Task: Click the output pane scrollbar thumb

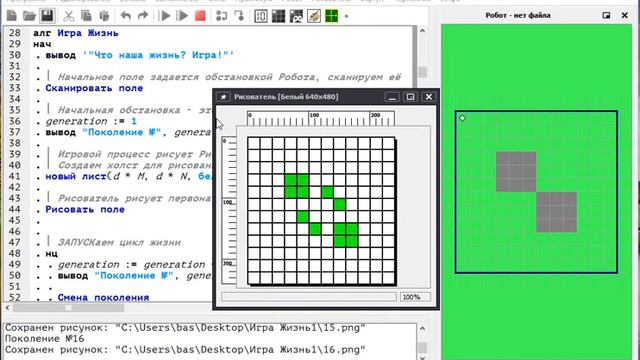Action: (x=422, y=348)
